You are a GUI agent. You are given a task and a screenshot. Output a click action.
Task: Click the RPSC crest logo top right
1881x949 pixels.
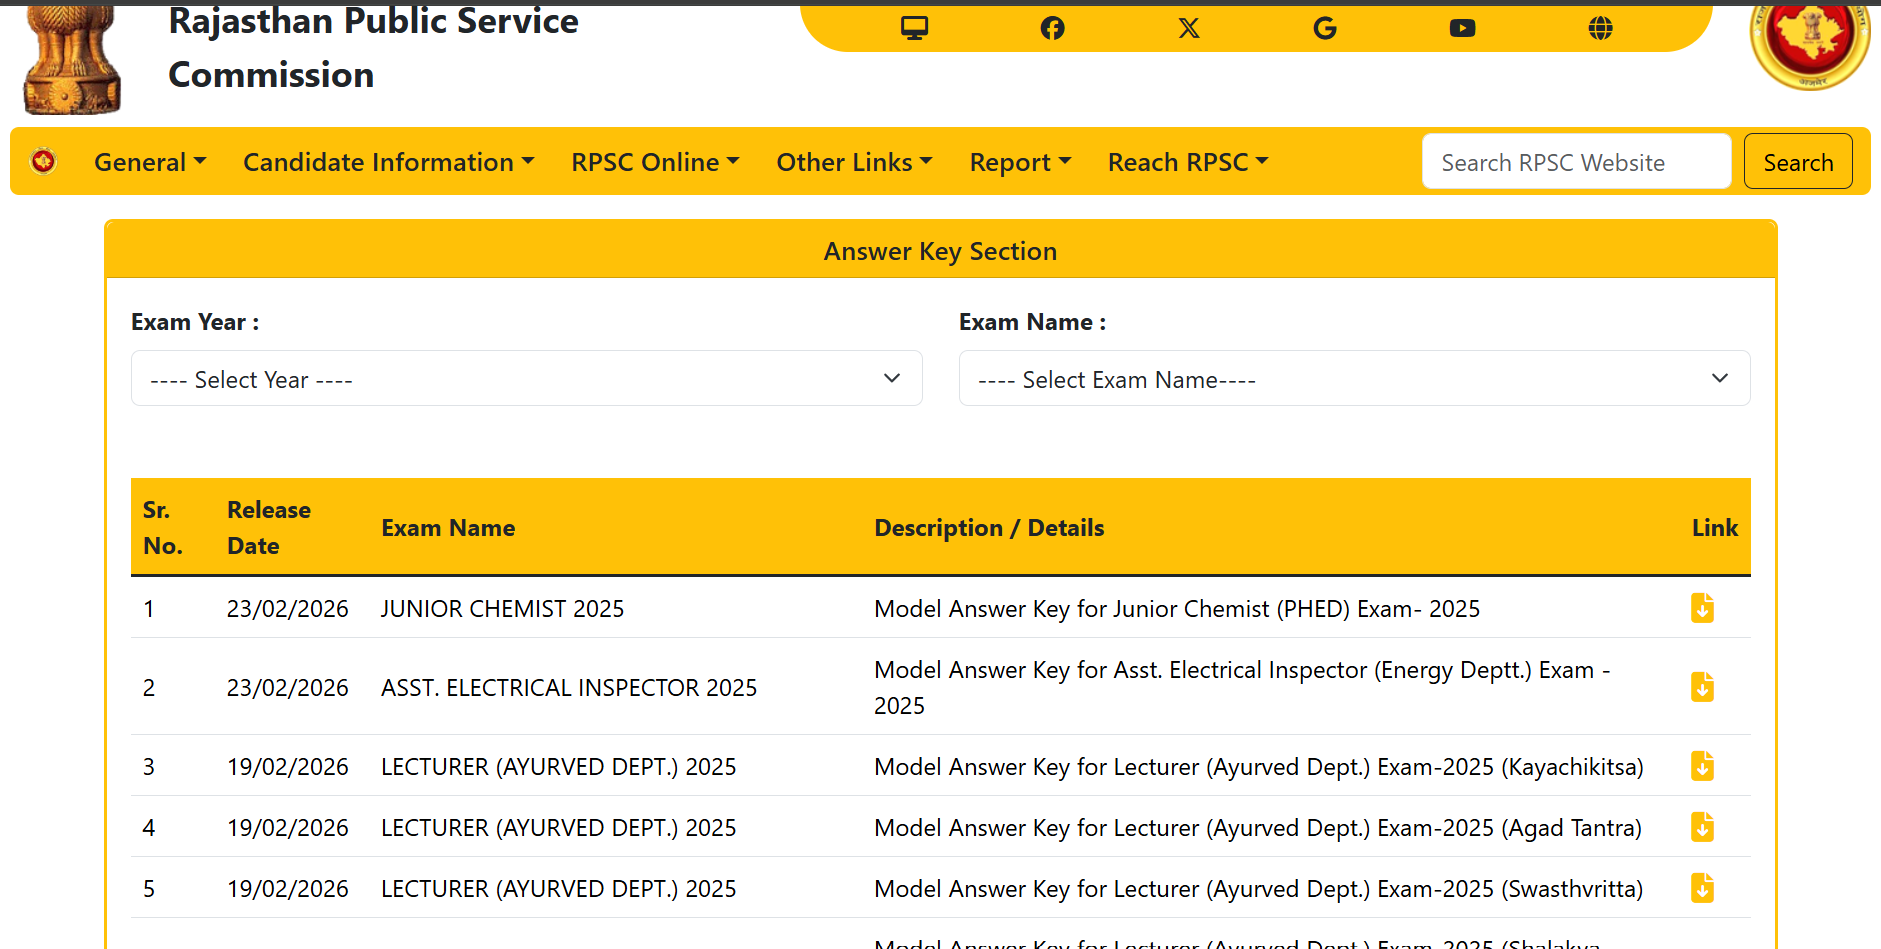(1809, 49)
